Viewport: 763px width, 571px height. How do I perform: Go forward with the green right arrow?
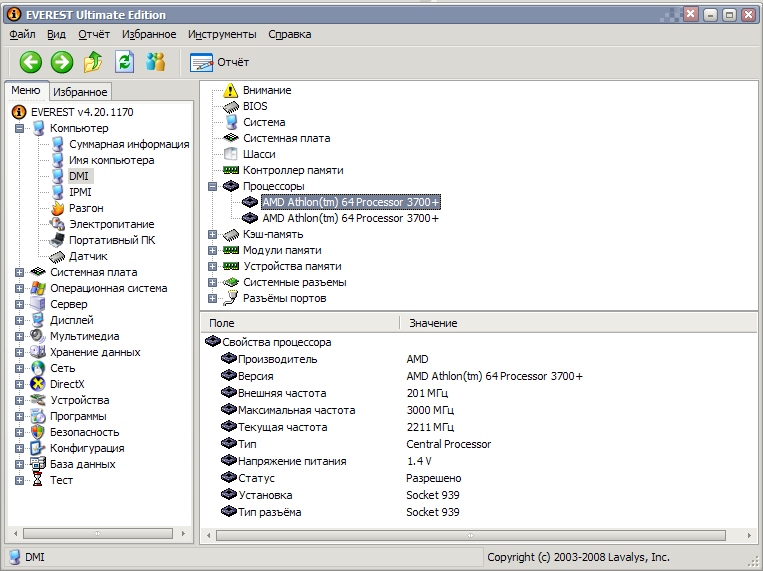[62, 62]
